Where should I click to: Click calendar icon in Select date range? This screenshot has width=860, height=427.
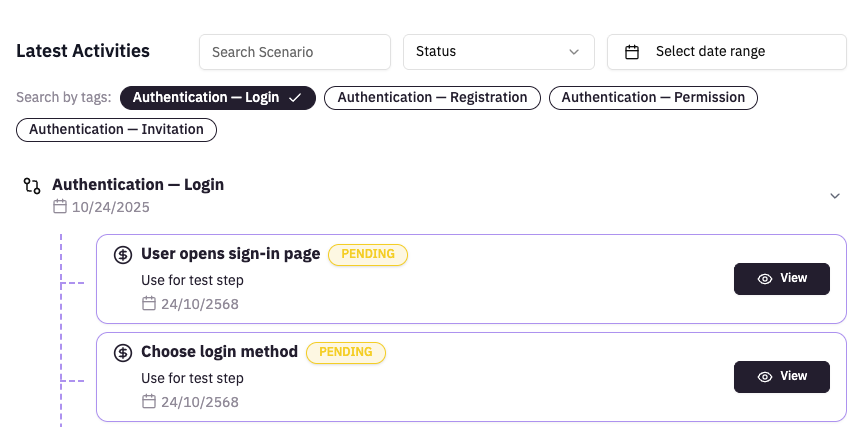click(632, 52)
